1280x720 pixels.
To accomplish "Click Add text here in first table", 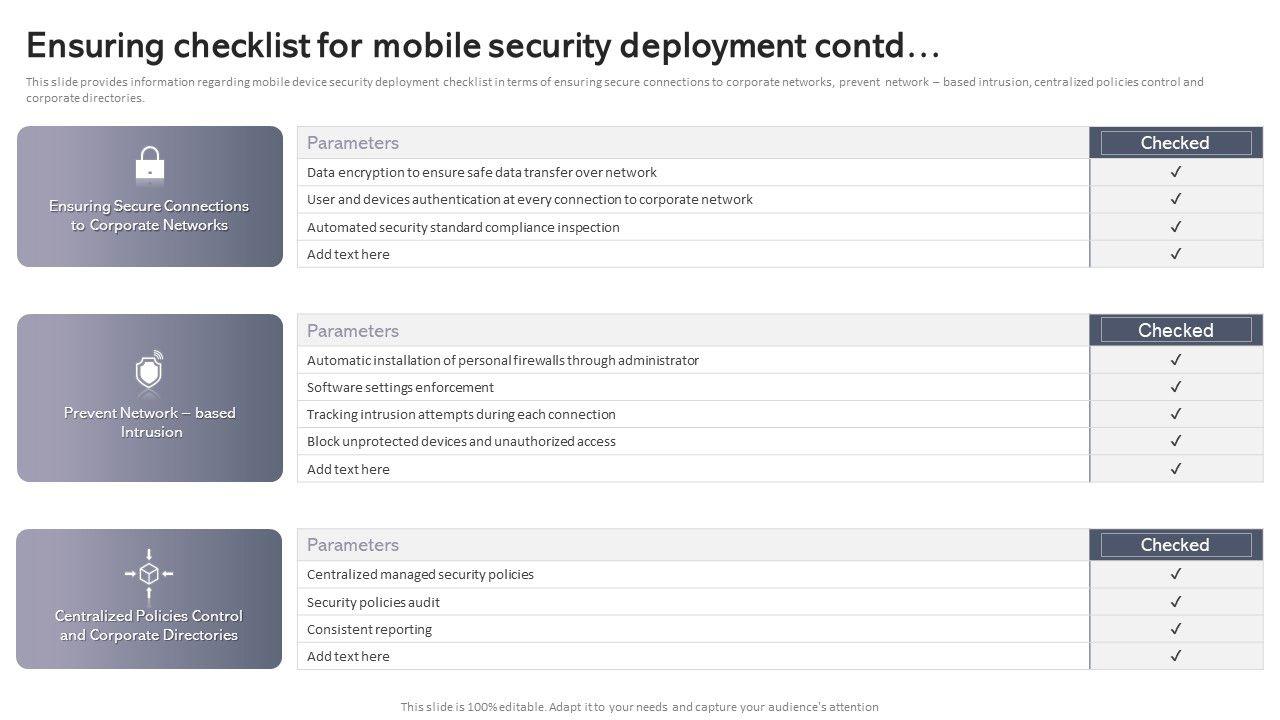I will tap(348, 254).
